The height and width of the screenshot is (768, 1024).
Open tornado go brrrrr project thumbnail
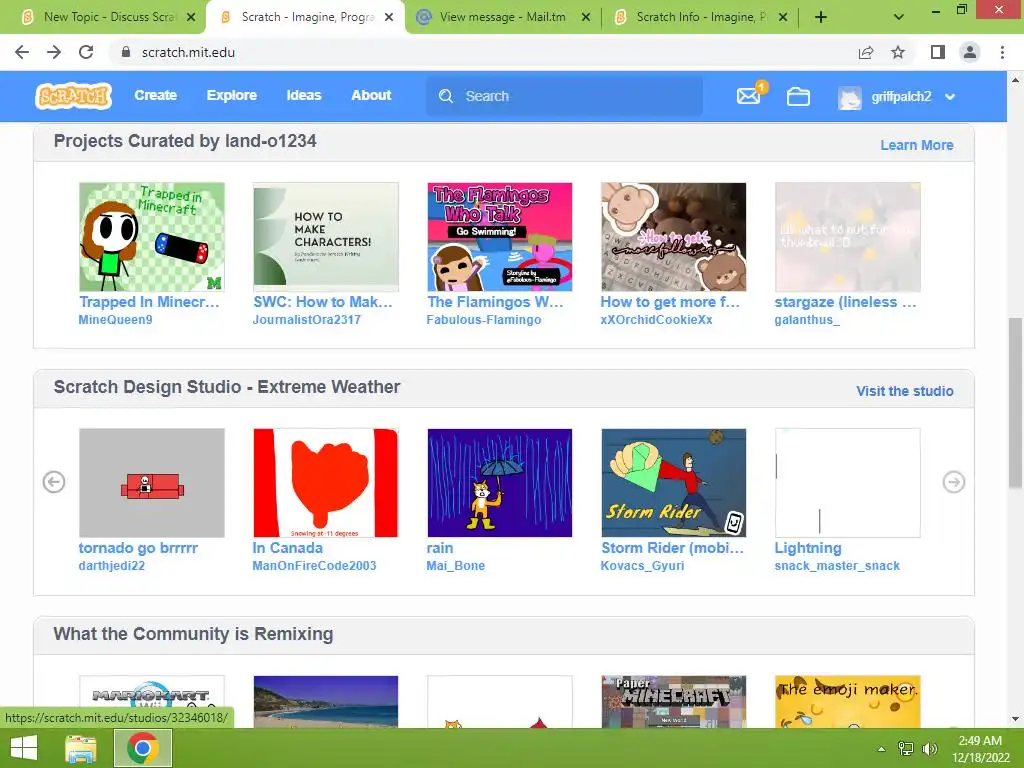(x=152, y=483)
